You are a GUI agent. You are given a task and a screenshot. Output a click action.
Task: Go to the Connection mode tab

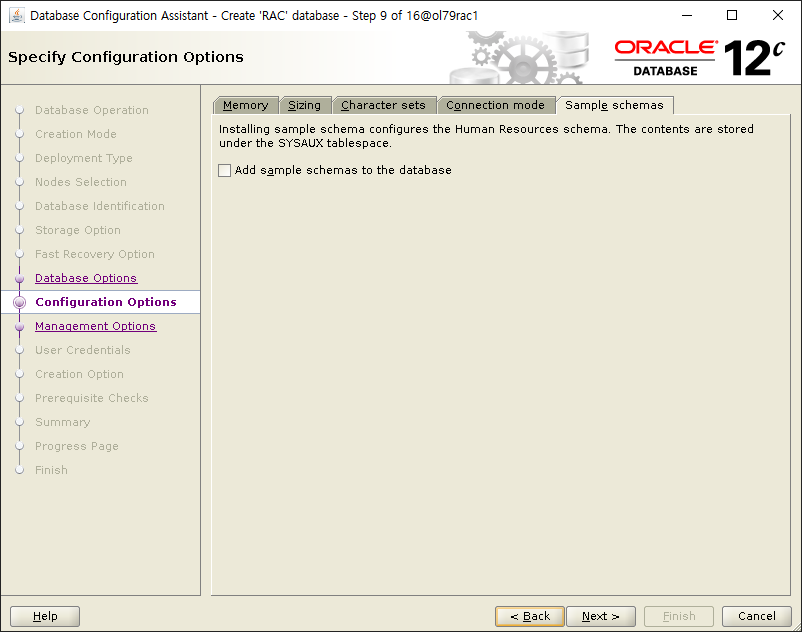496,105
